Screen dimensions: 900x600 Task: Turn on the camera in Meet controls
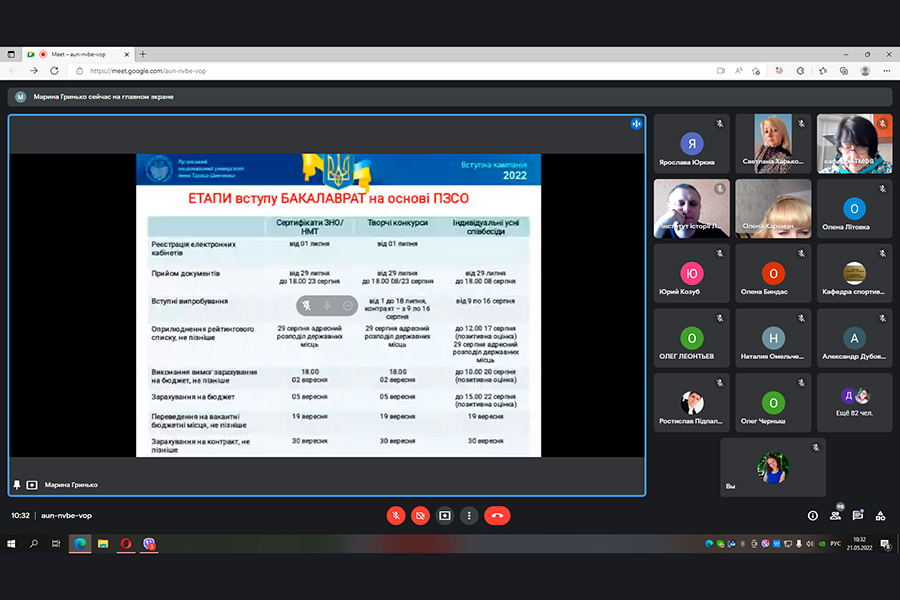[x=420, y=516]
